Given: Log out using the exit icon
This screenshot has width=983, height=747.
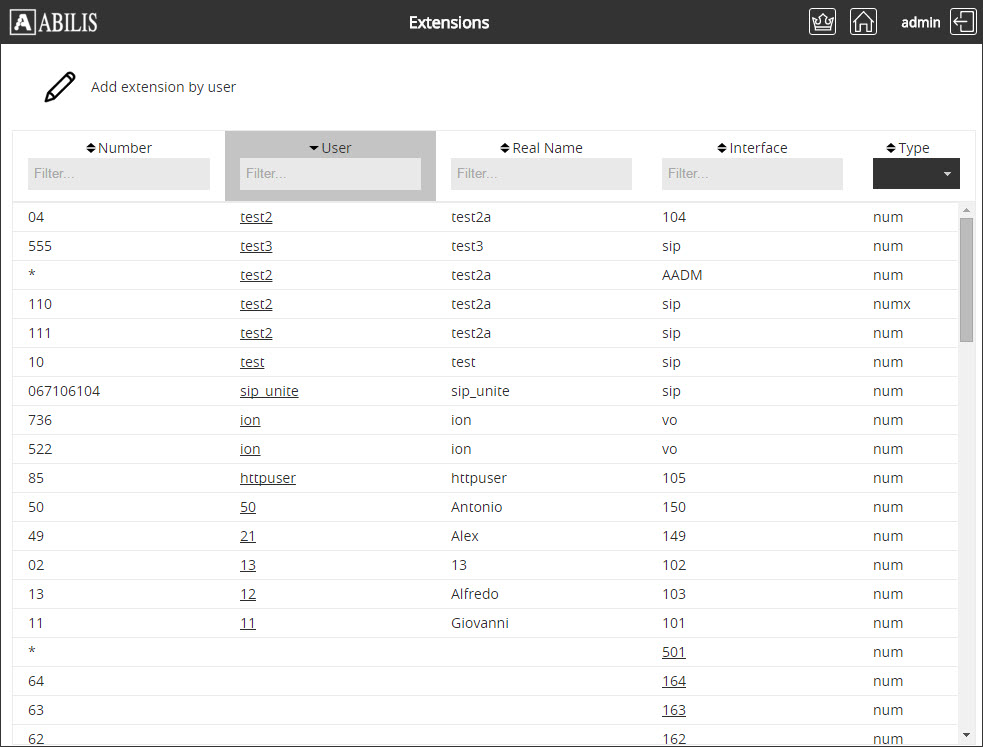Looking at the screenshot, I should 963,22.
